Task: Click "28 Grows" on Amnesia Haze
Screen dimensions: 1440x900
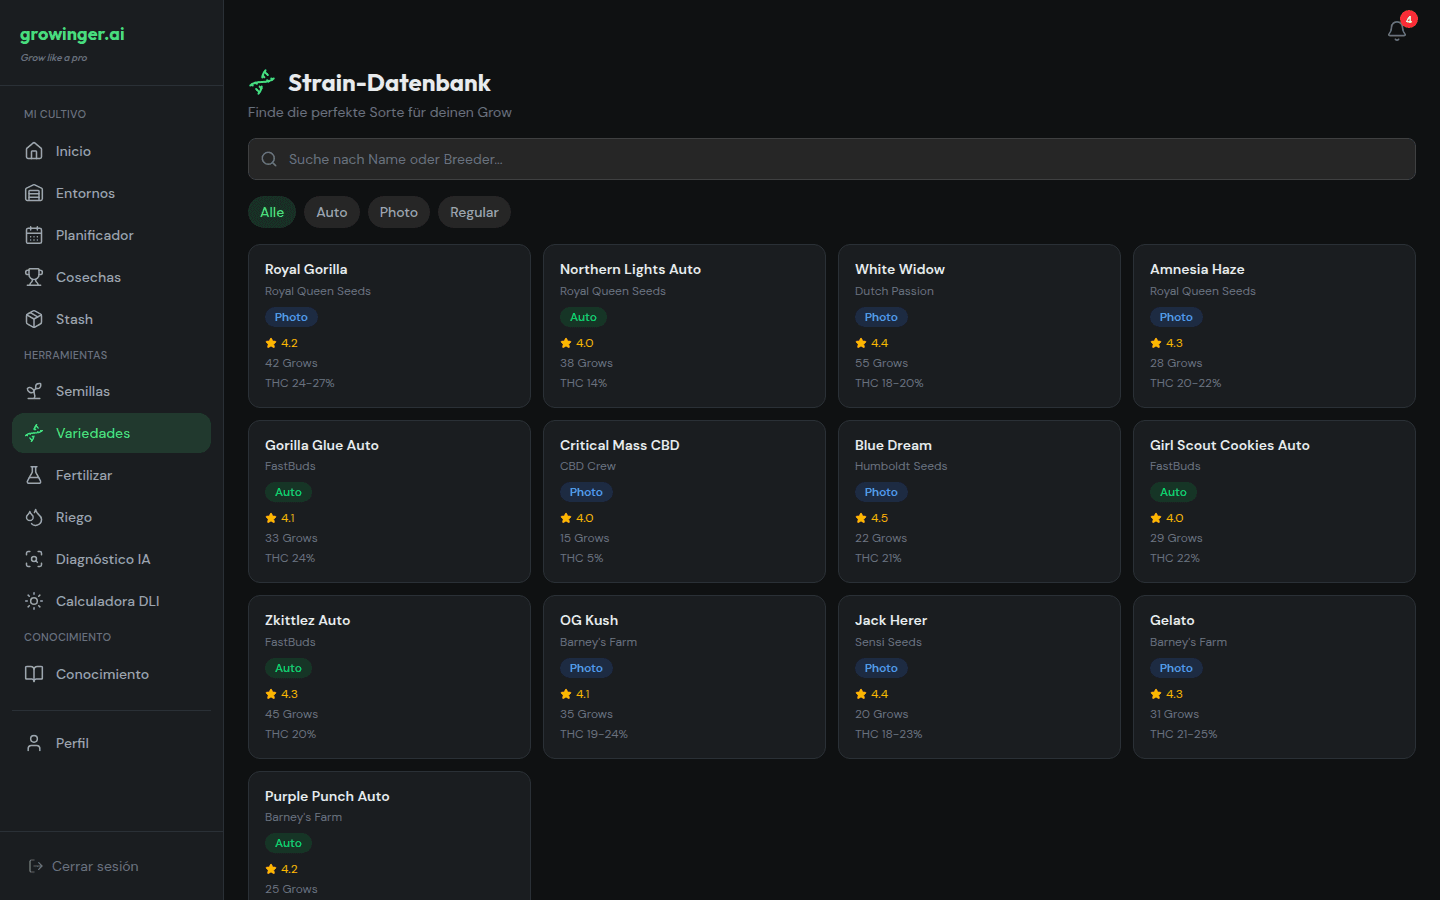Action: click(x=1176, y=363)
